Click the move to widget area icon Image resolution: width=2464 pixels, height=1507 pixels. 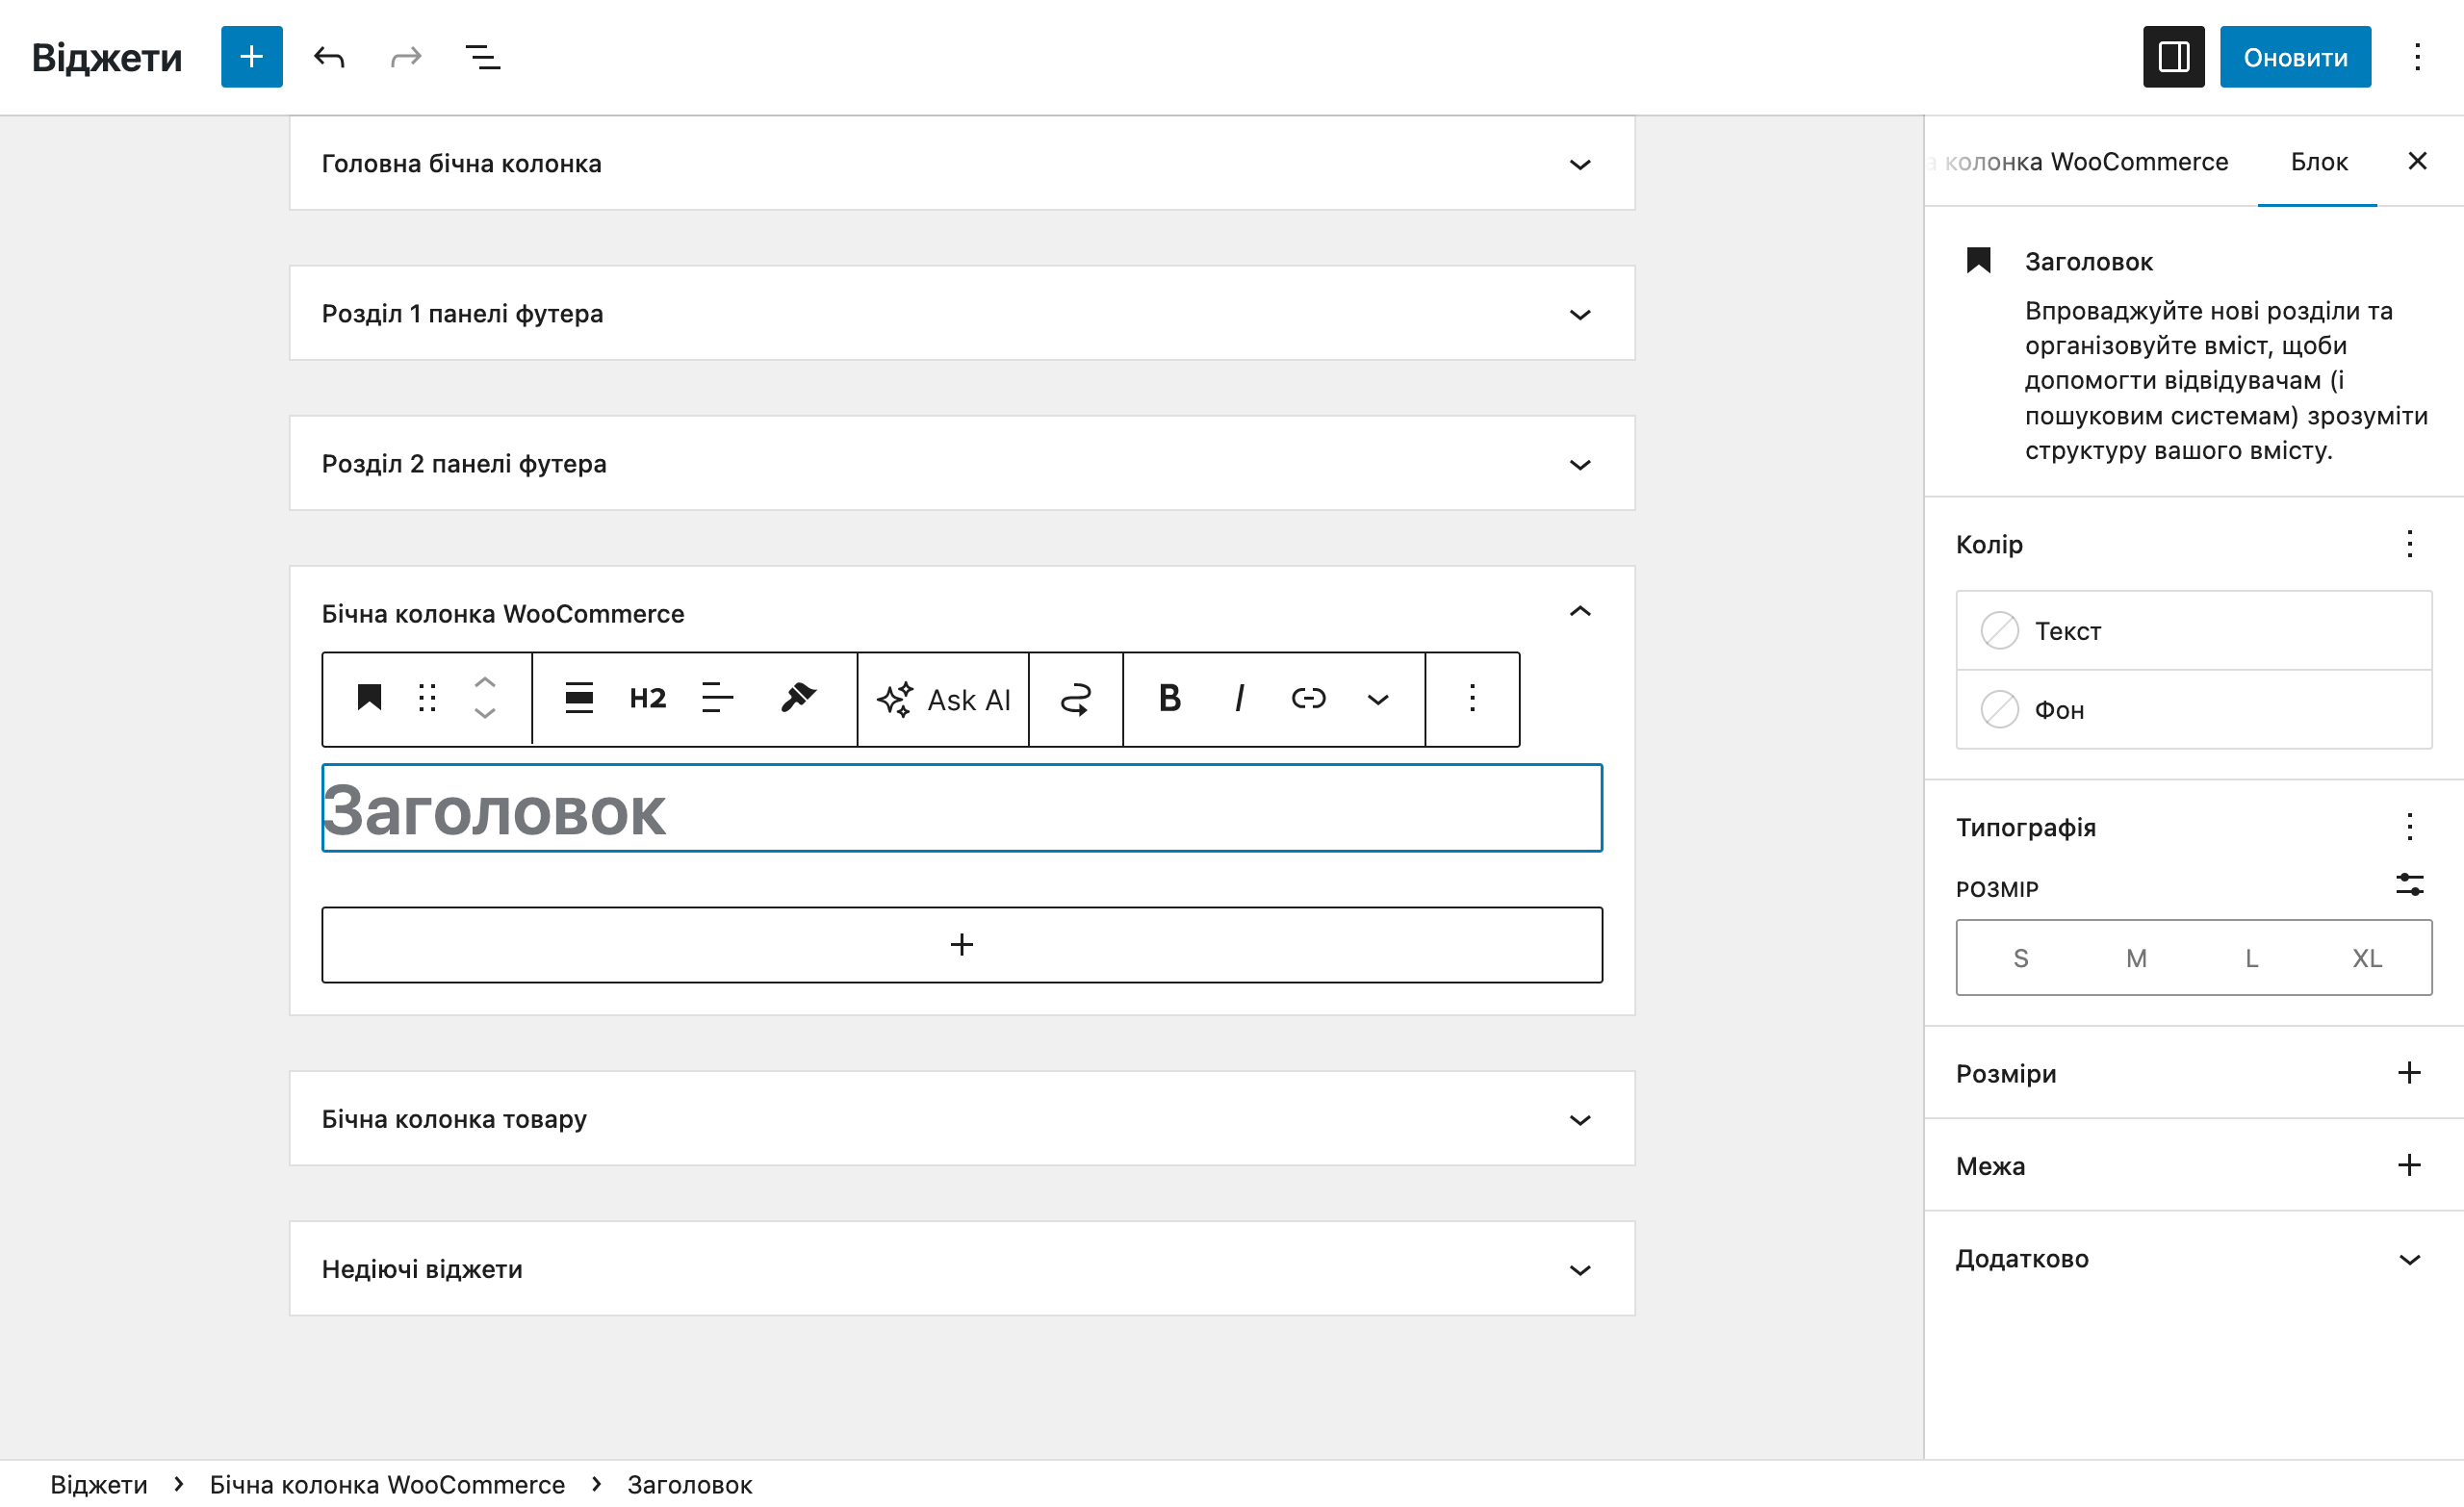1075,699
